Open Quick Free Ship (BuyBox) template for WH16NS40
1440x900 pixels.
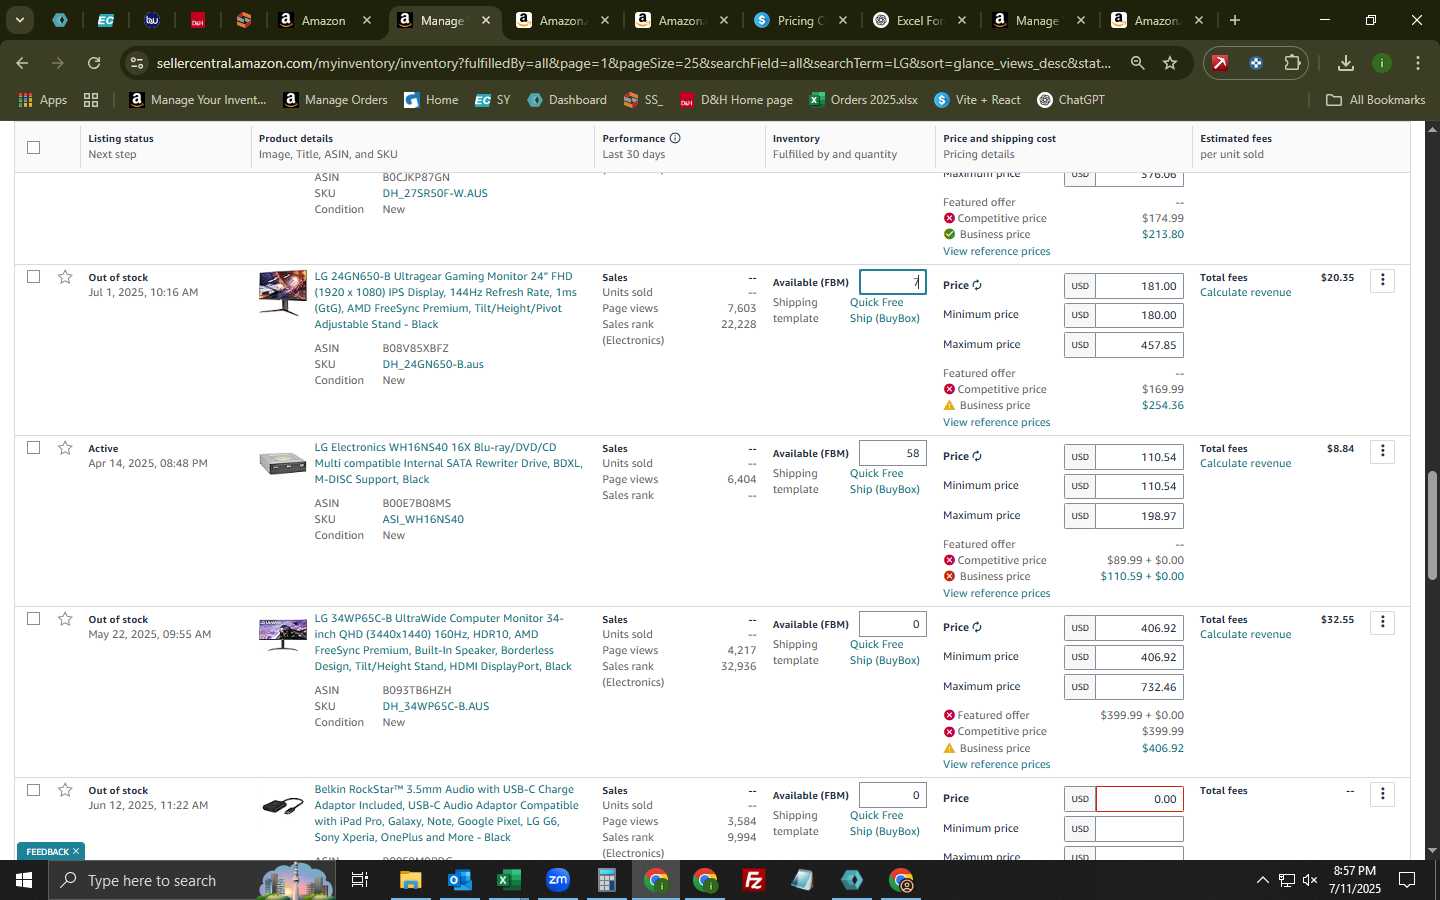(884, 481)
